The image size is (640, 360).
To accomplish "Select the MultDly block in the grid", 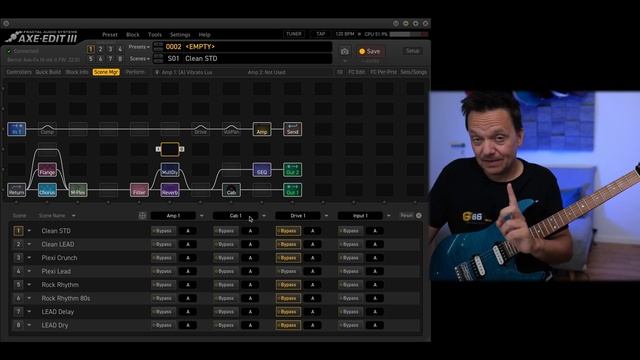I will [170, 169].
